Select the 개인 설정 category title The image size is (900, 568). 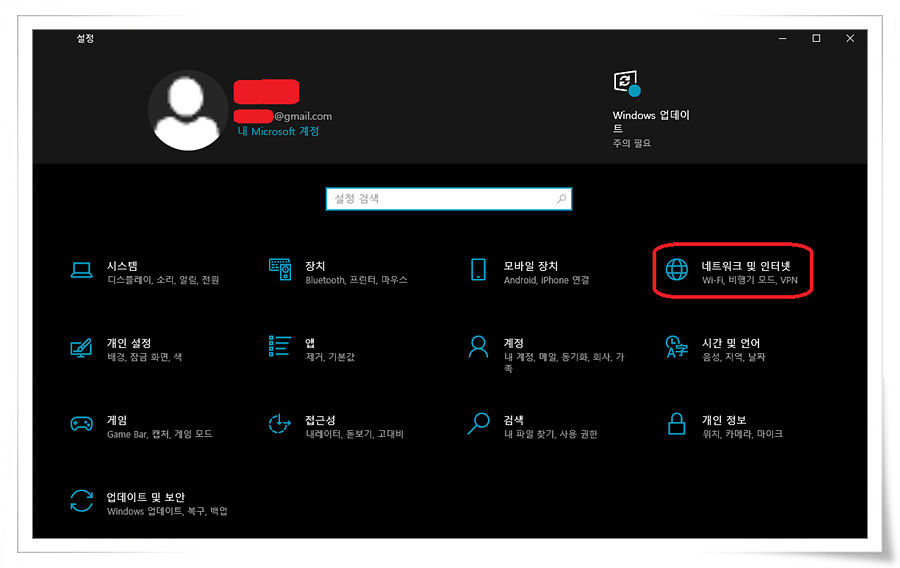point(129,343)
